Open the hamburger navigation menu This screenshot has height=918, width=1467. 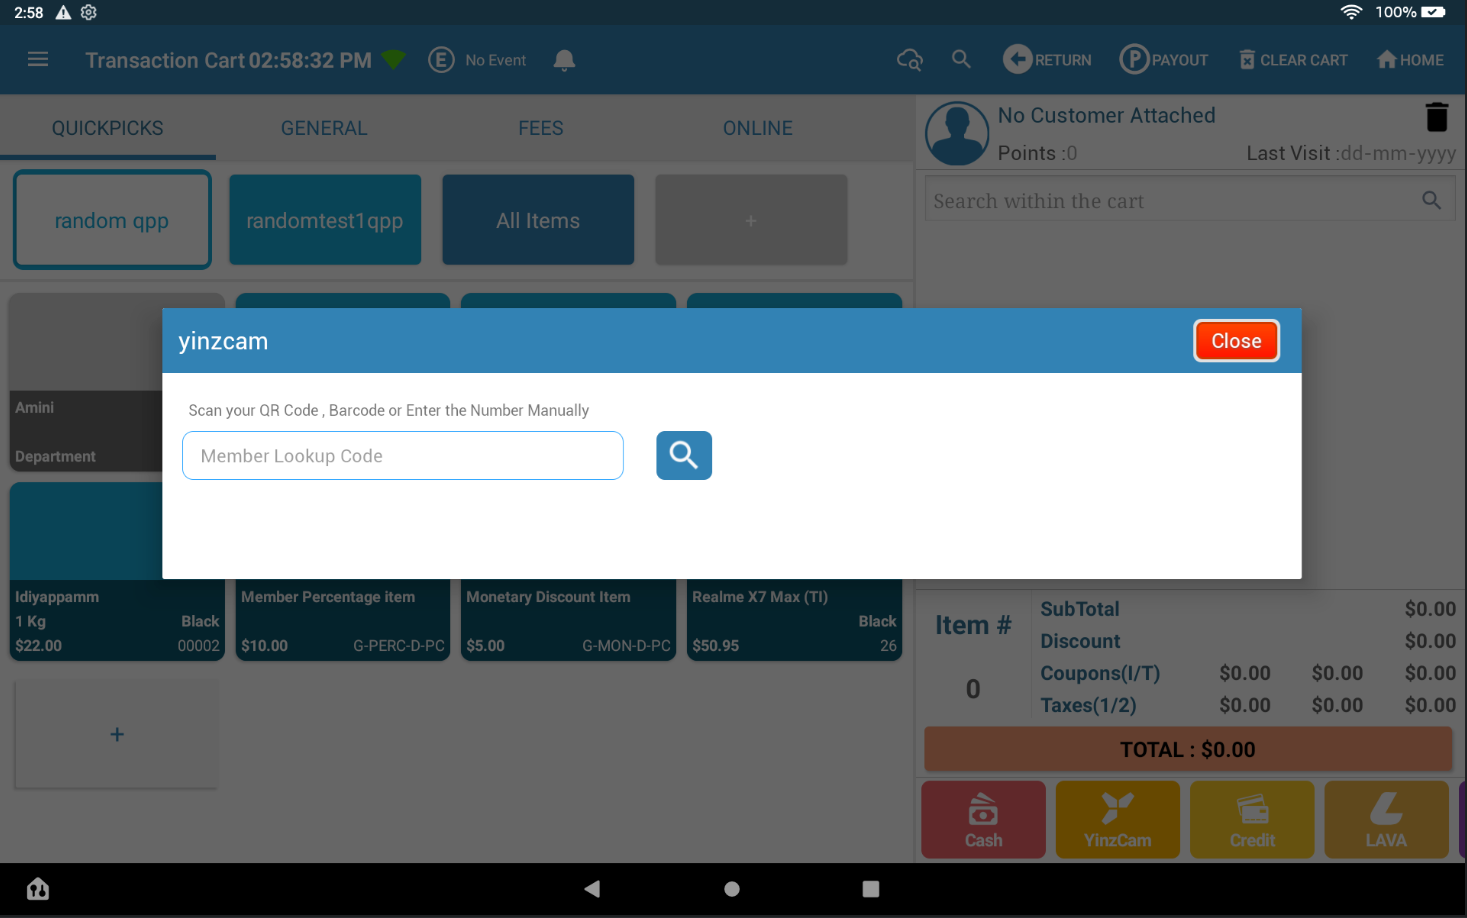(x=38, y=60)
